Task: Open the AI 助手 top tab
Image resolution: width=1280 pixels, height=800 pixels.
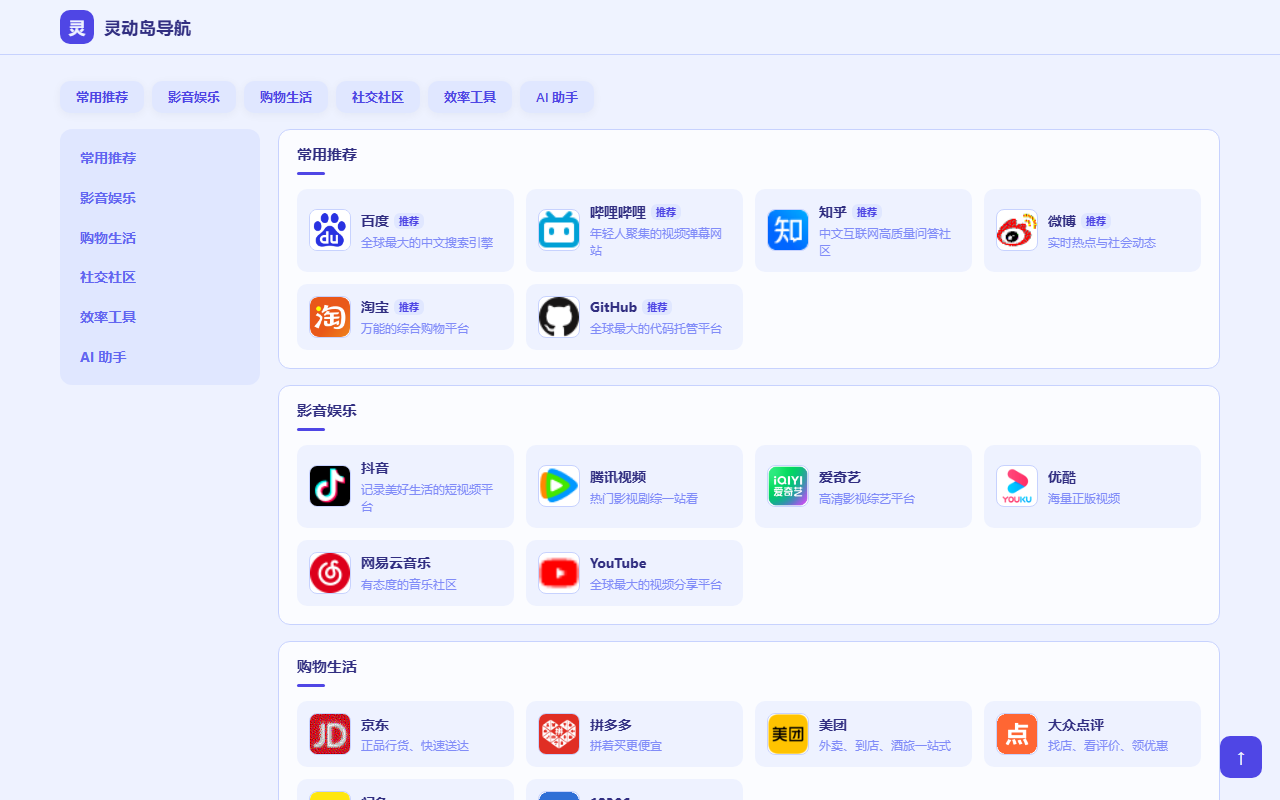Action: (x=557, y=97)
